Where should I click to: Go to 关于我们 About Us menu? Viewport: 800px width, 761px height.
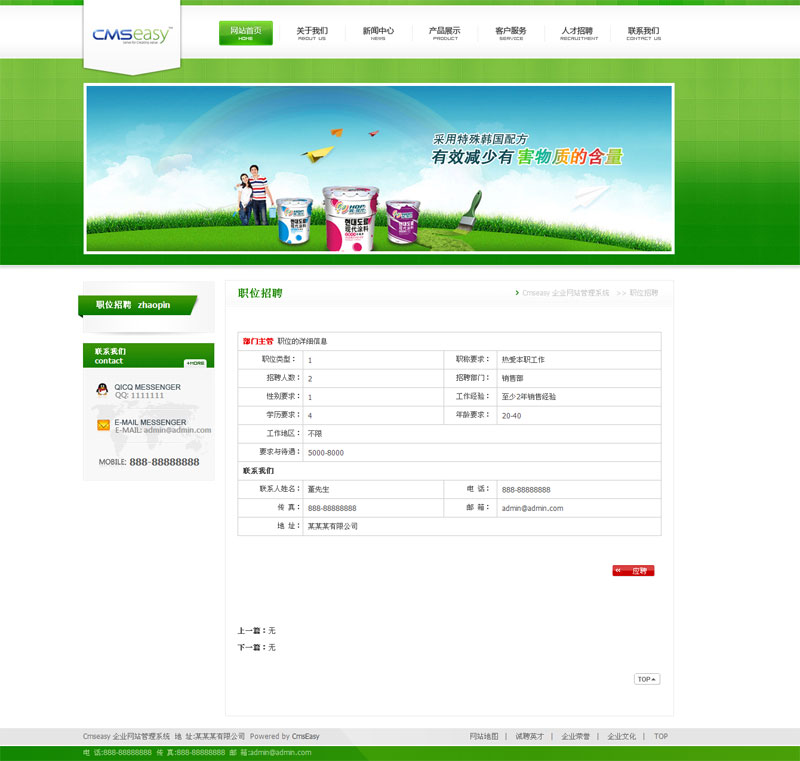coord(312,33)
